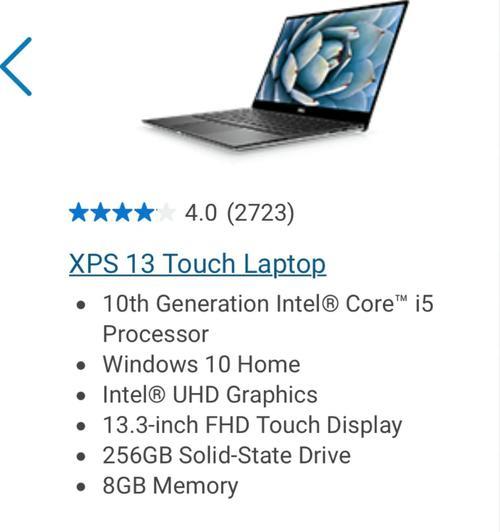Select the second blue rating star
This screenshot has height=532, width=500.
(100, 213)
